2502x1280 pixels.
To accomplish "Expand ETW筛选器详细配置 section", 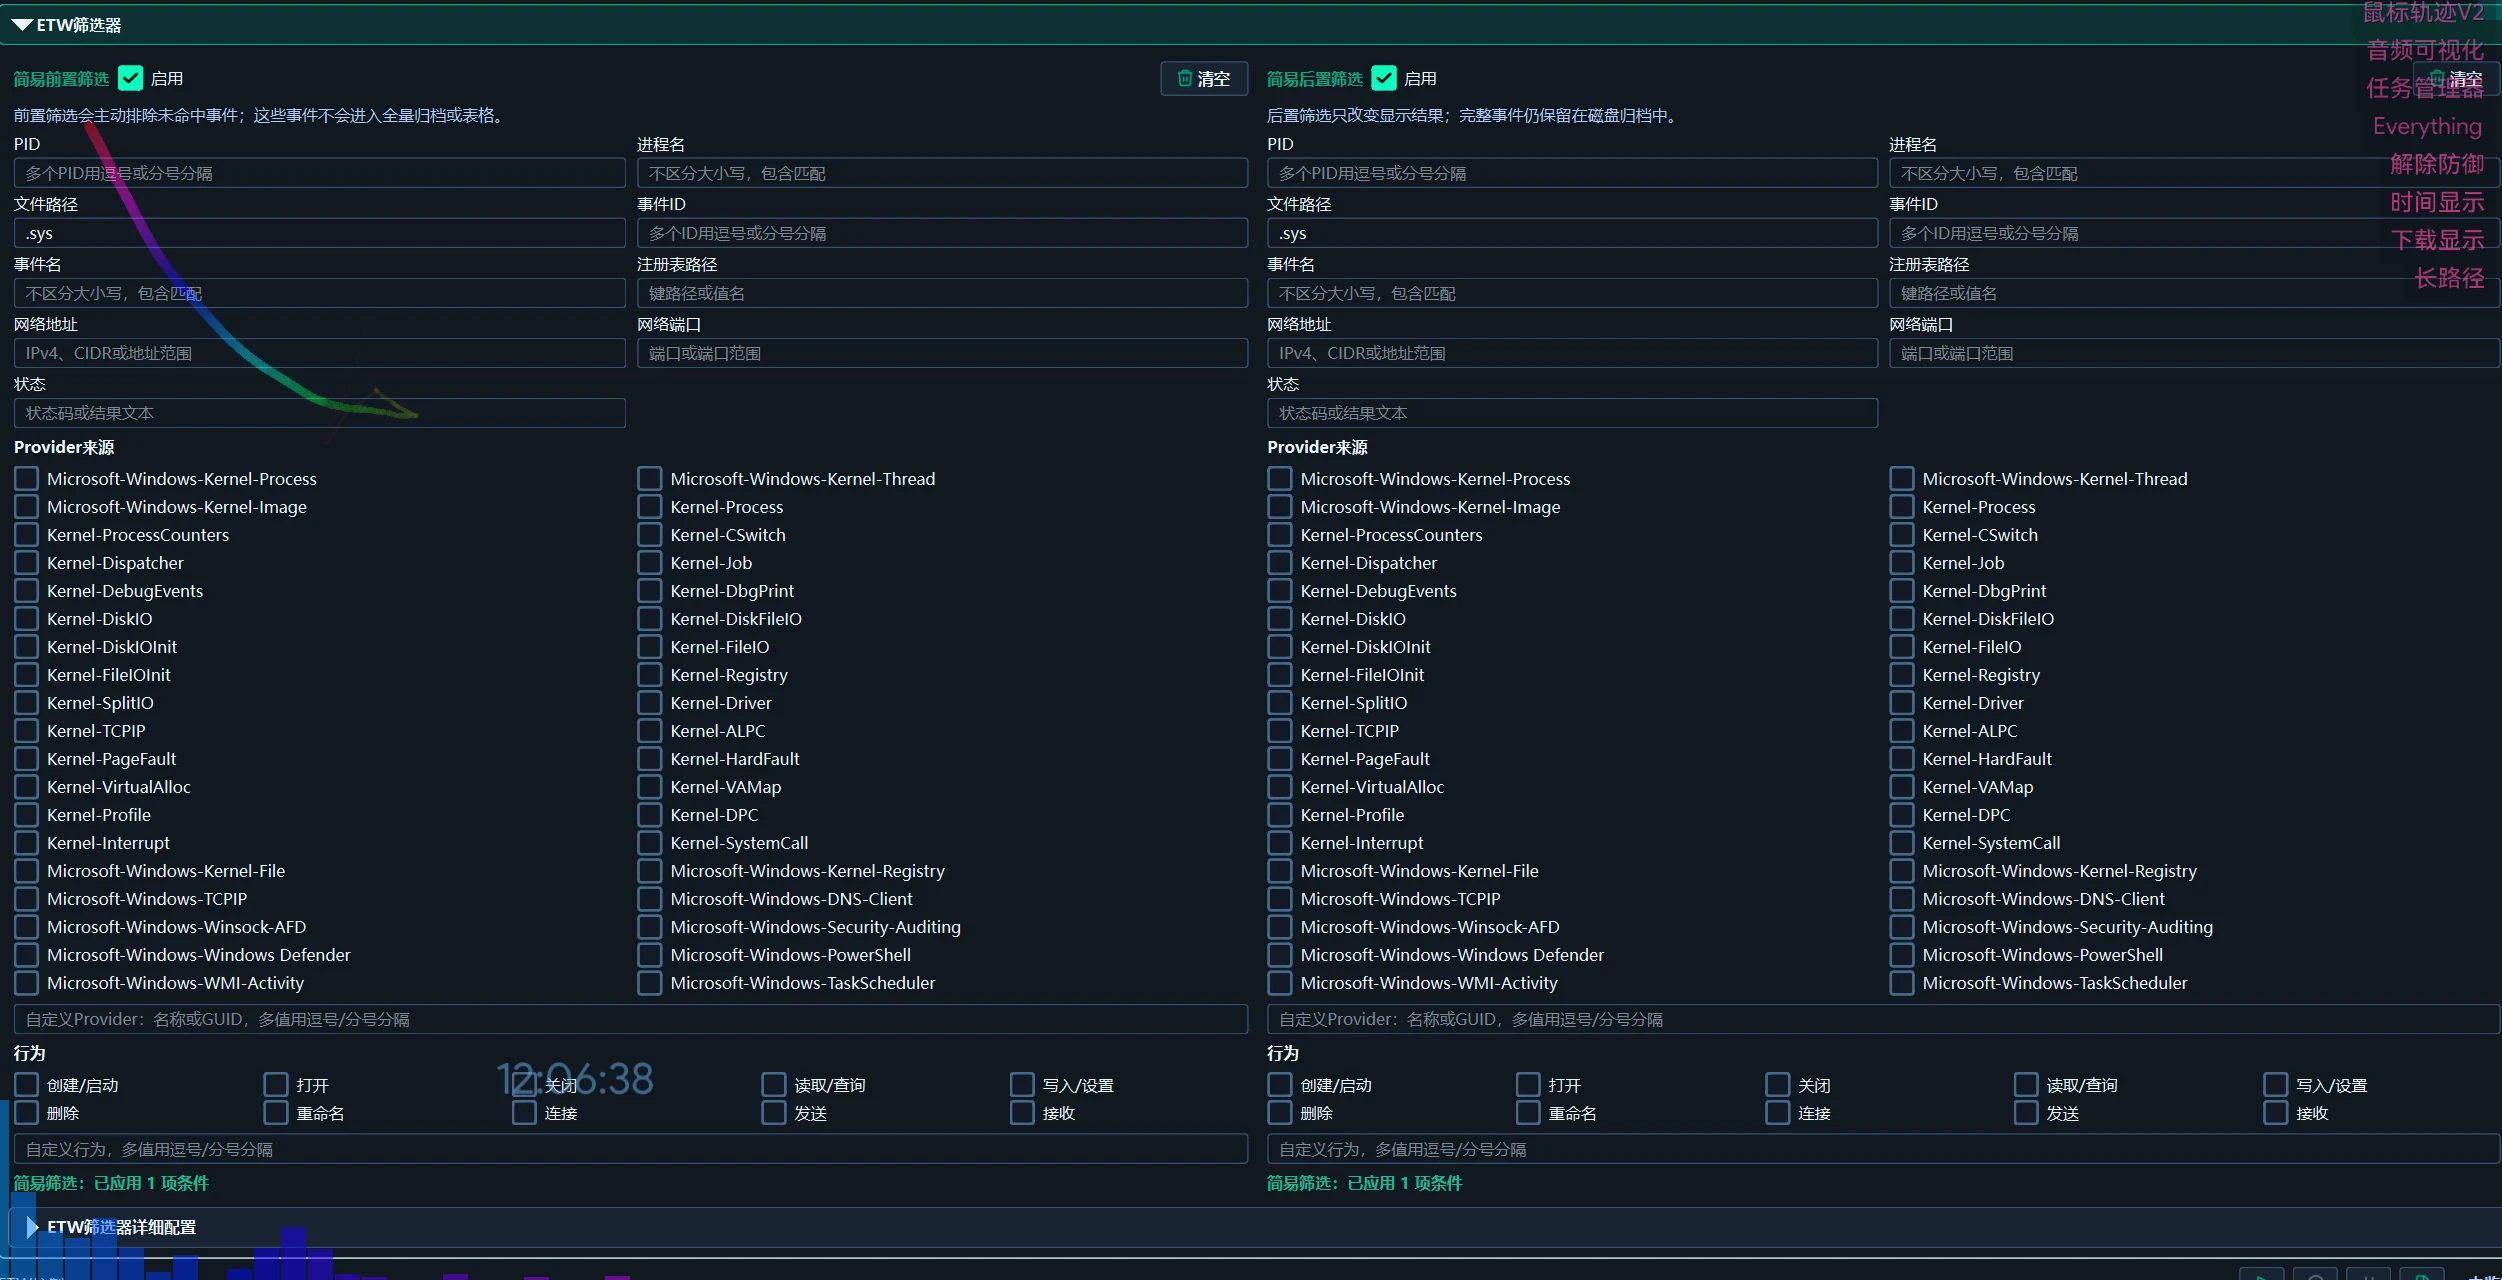I will click(x=32, y=1227).
